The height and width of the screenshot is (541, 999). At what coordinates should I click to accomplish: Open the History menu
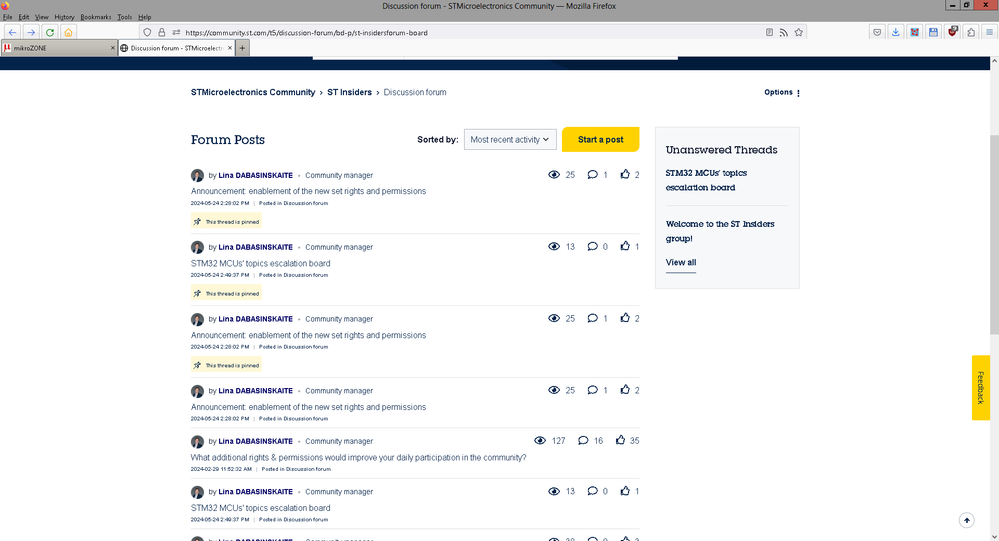[64, 17]
